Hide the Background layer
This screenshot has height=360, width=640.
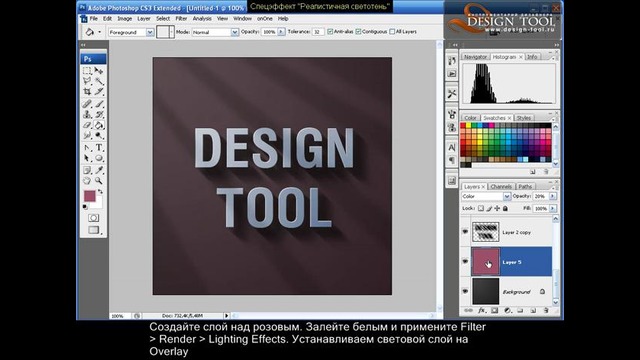click(x=465, y=291)
